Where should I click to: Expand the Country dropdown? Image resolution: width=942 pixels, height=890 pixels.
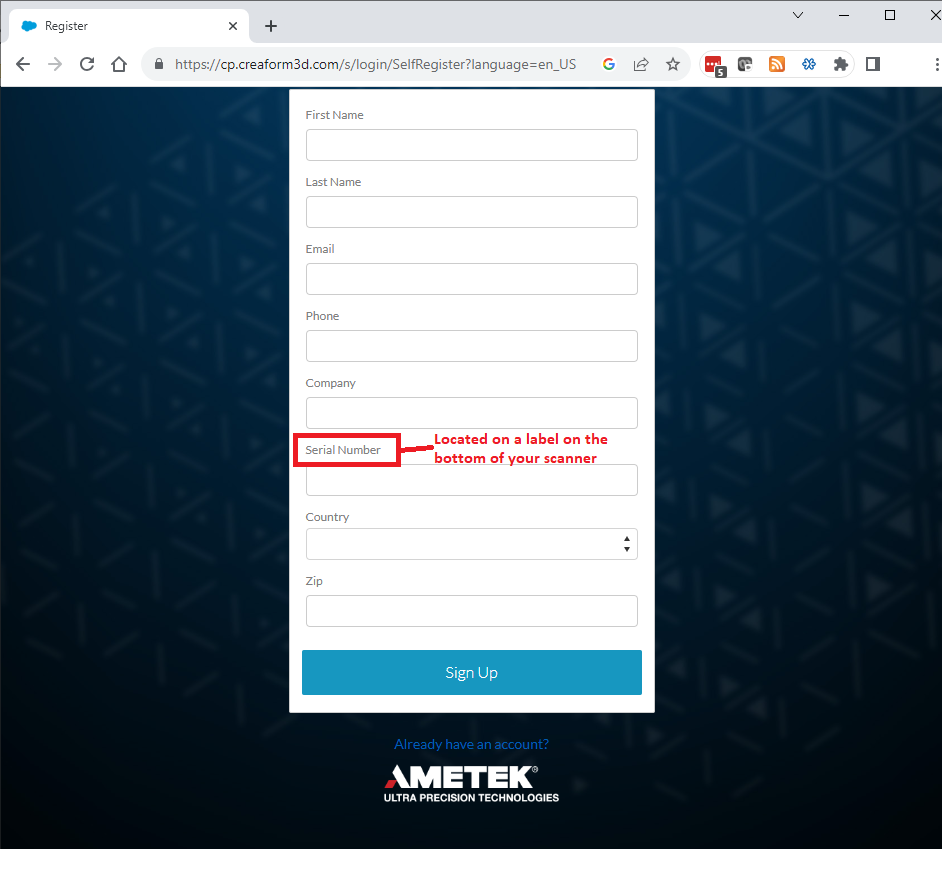[472, 544]
